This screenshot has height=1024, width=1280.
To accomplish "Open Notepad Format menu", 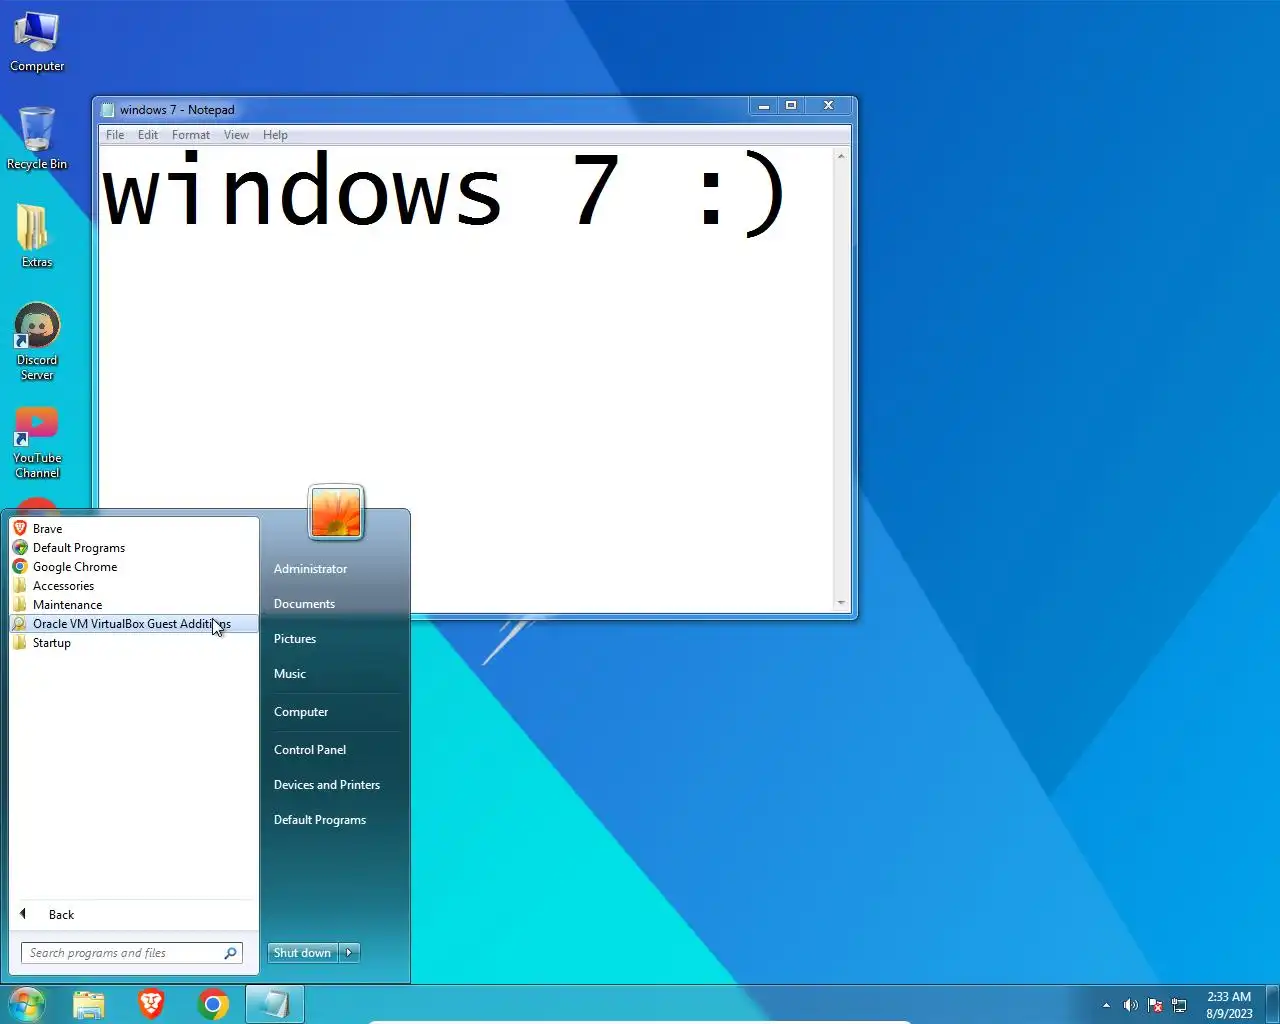I will 191,135.
